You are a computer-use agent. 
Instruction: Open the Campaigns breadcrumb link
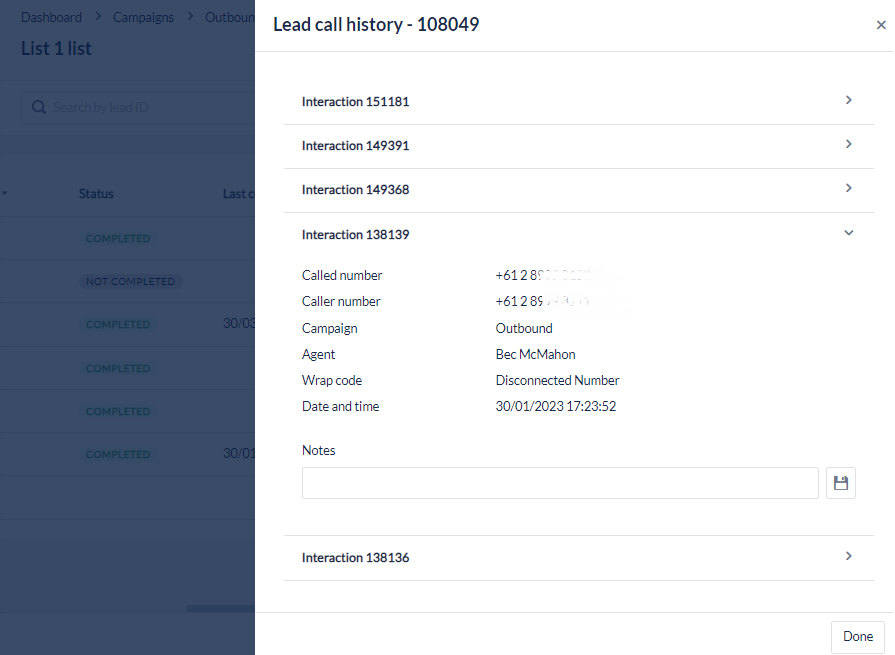(143, 17)
